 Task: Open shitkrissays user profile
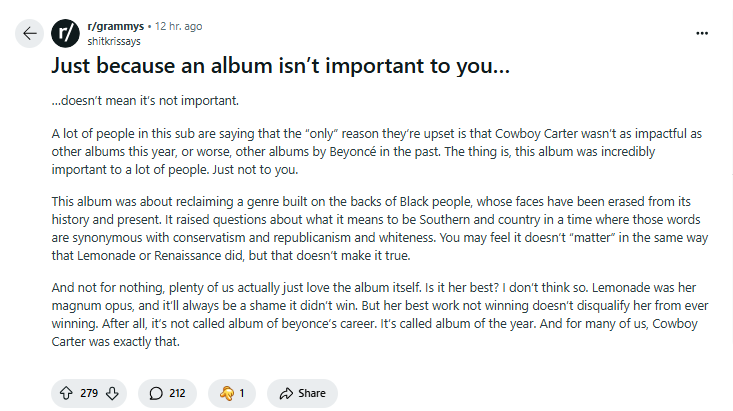point(116,41)
